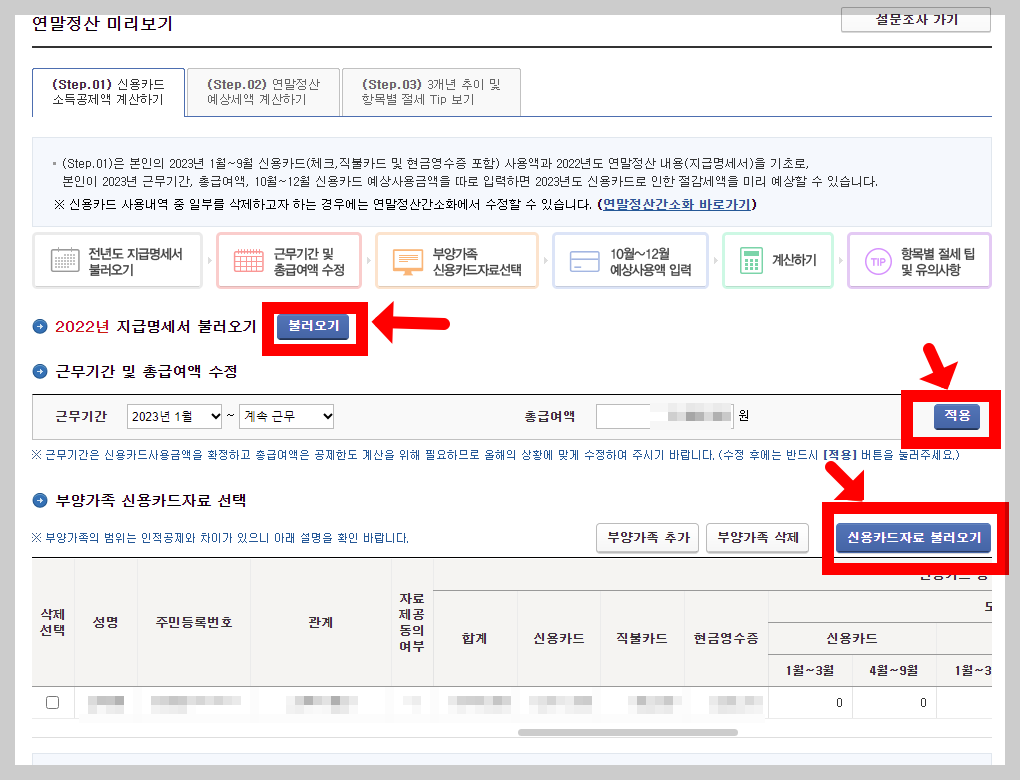
Task: Click the 총급여액 input field
Action: pos(664,416)
